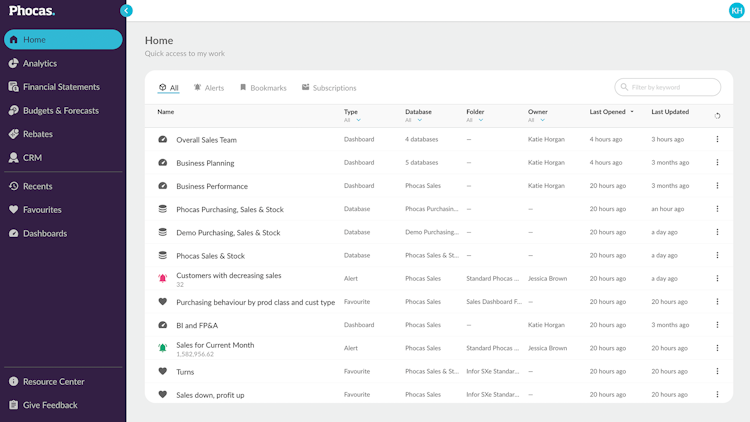Open Analytics in the sidebar
This screenshot has width=750, height=422.
coord(40,63)
